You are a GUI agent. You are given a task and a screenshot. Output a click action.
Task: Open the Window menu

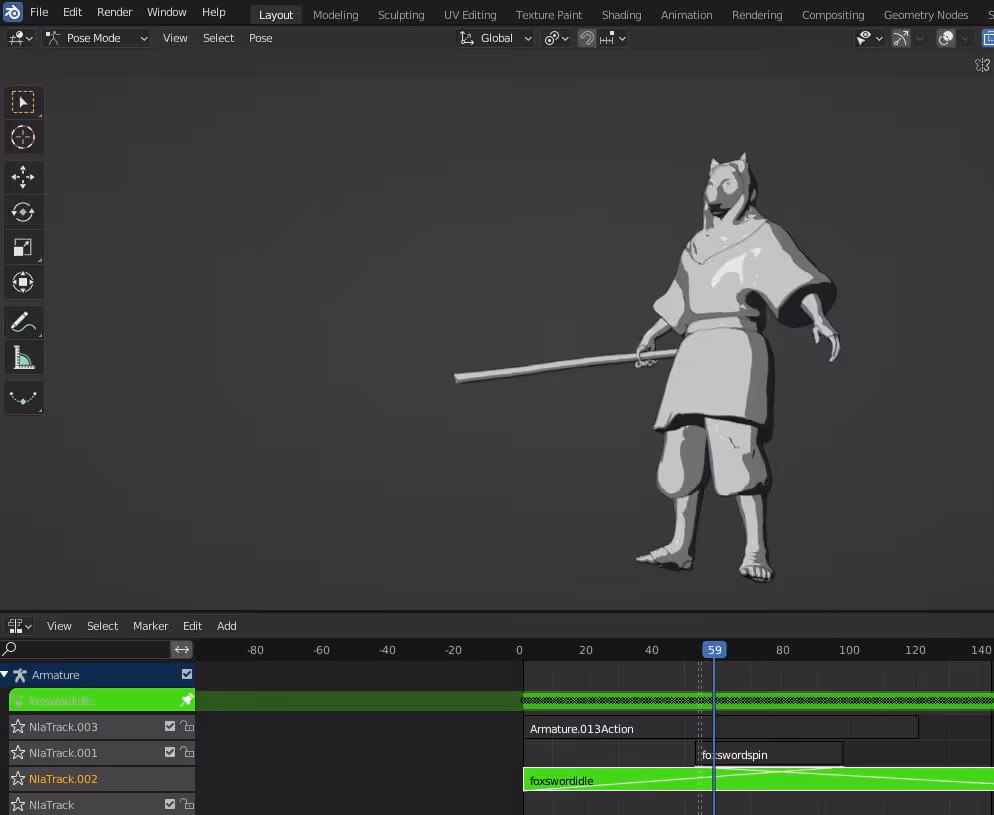point(167,12)
